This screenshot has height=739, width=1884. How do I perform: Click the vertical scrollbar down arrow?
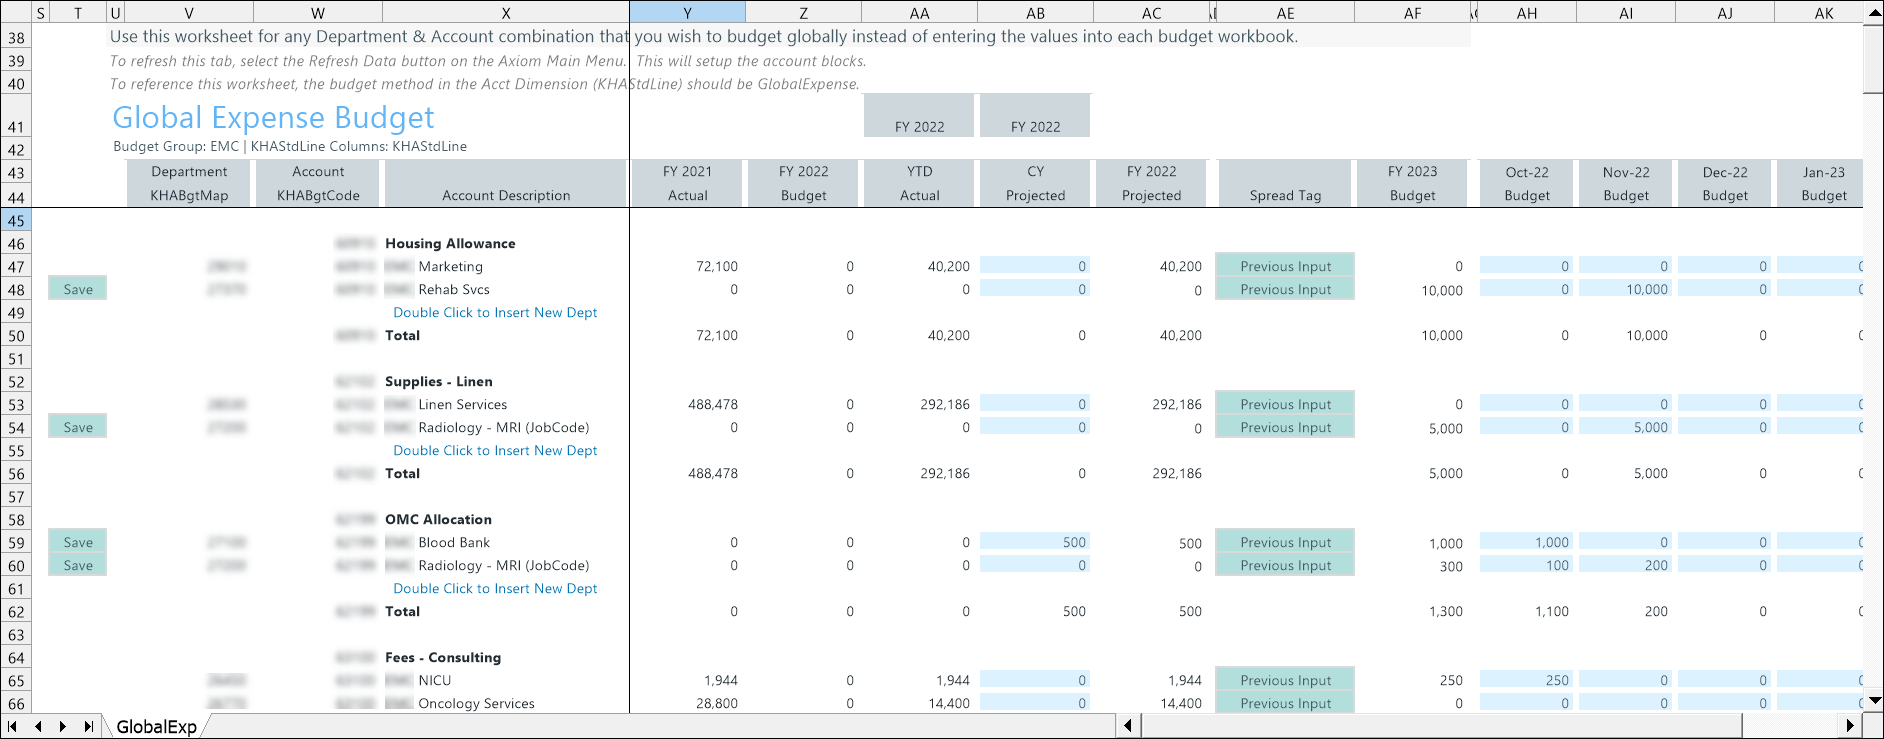tap(1874, 701)
